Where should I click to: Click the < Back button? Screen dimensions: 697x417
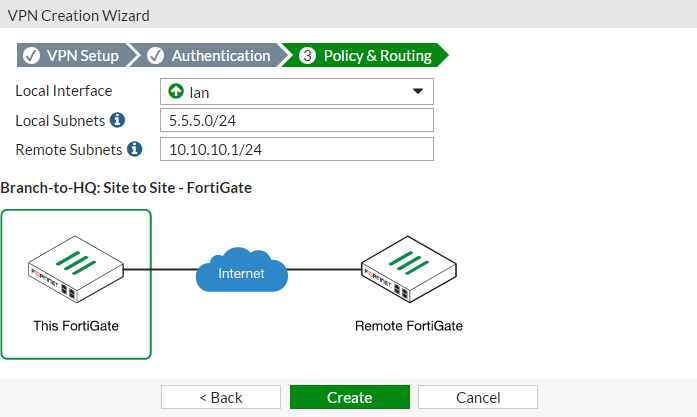click(221, 397)
